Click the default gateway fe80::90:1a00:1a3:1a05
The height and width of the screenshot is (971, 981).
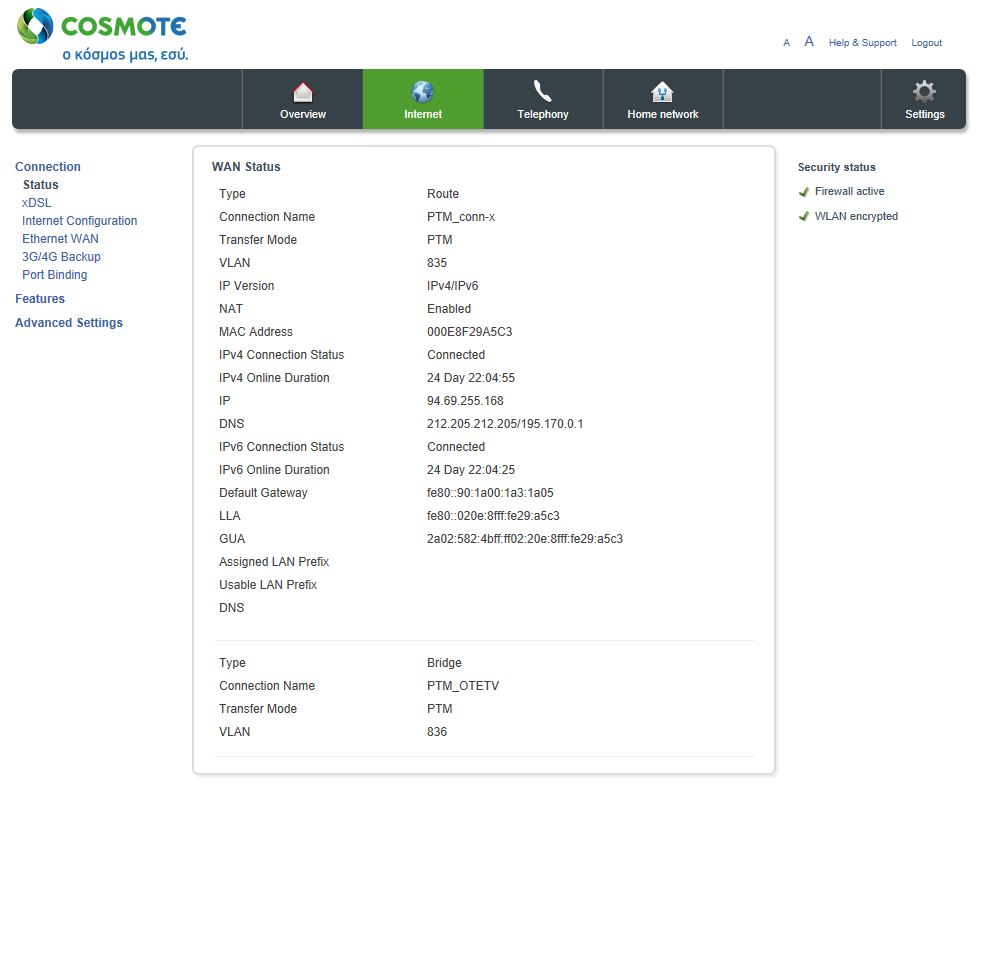point(490,494)
